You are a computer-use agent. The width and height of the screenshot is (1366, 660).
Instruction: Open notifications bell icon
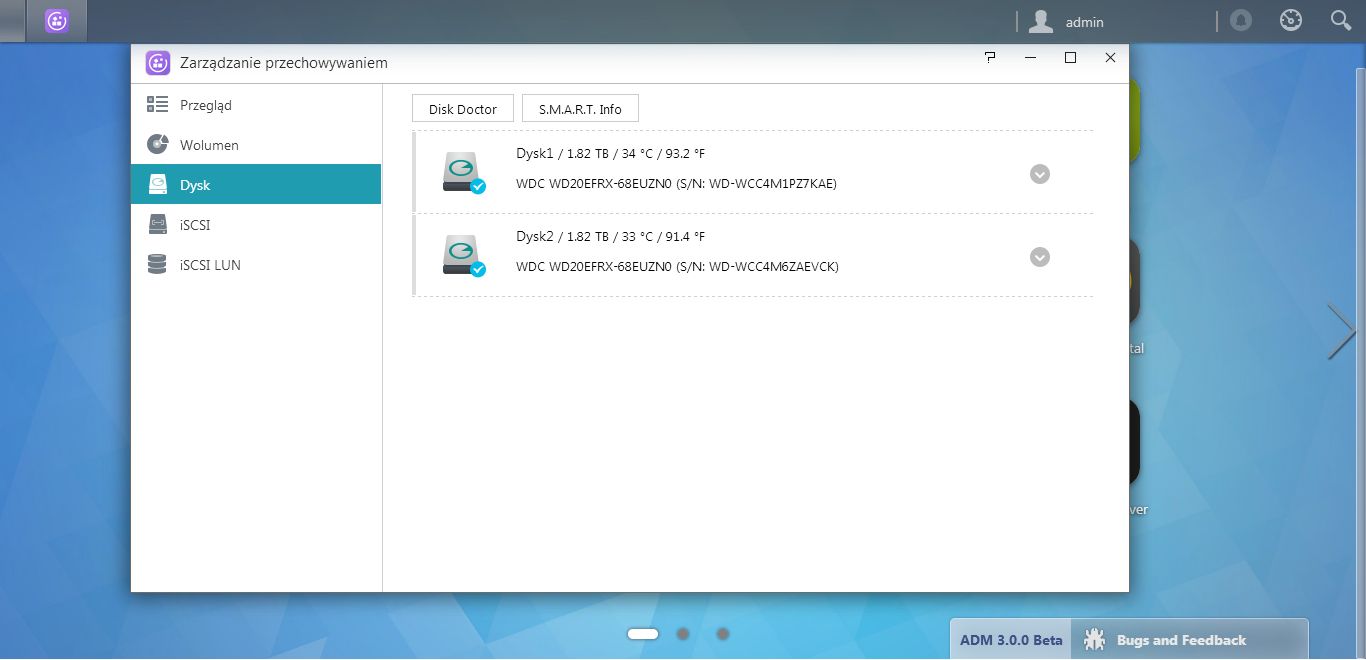(x=1241, y=20)
